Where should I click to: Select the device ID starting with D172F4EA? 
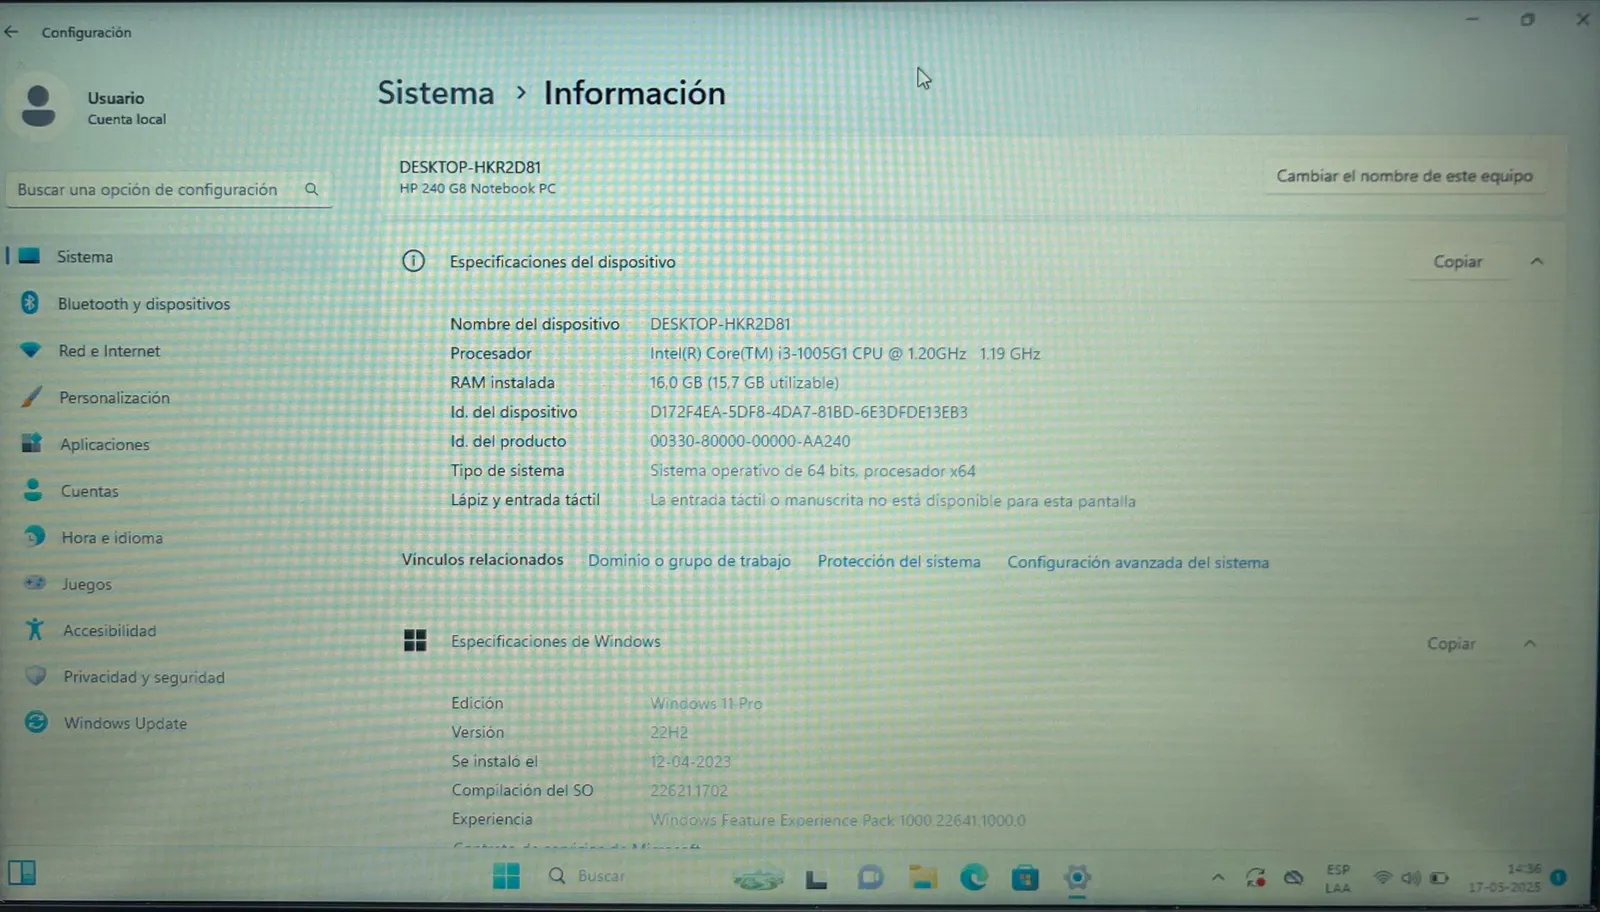point(809,412)
